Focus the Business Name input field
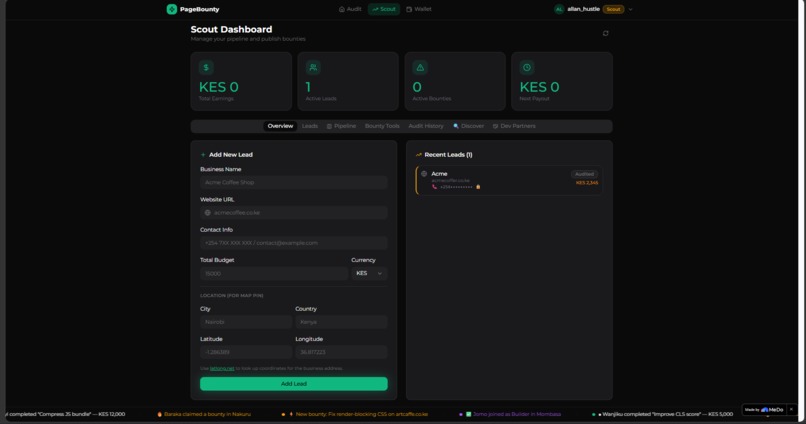 tap(294, 182)
